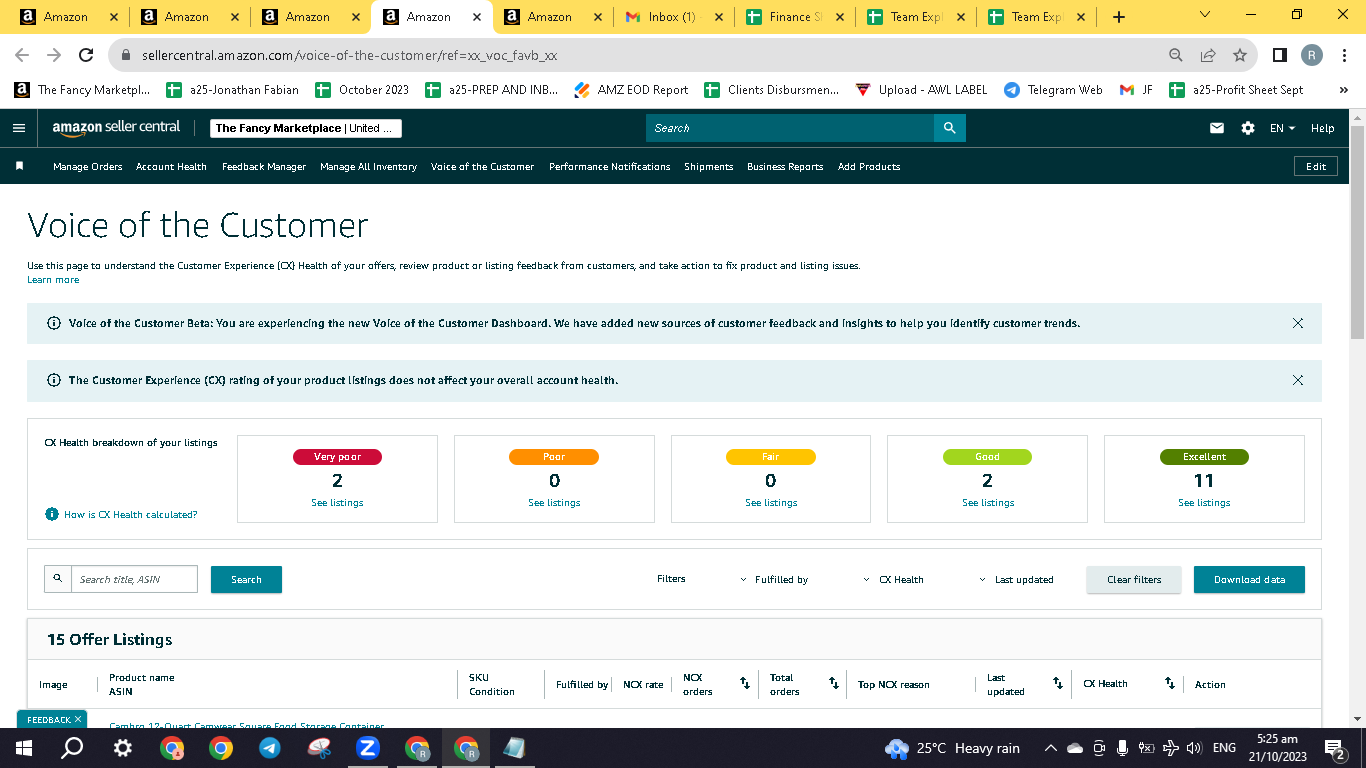Open Manage All Inventory
The image size is (1366, 768).
368,167
